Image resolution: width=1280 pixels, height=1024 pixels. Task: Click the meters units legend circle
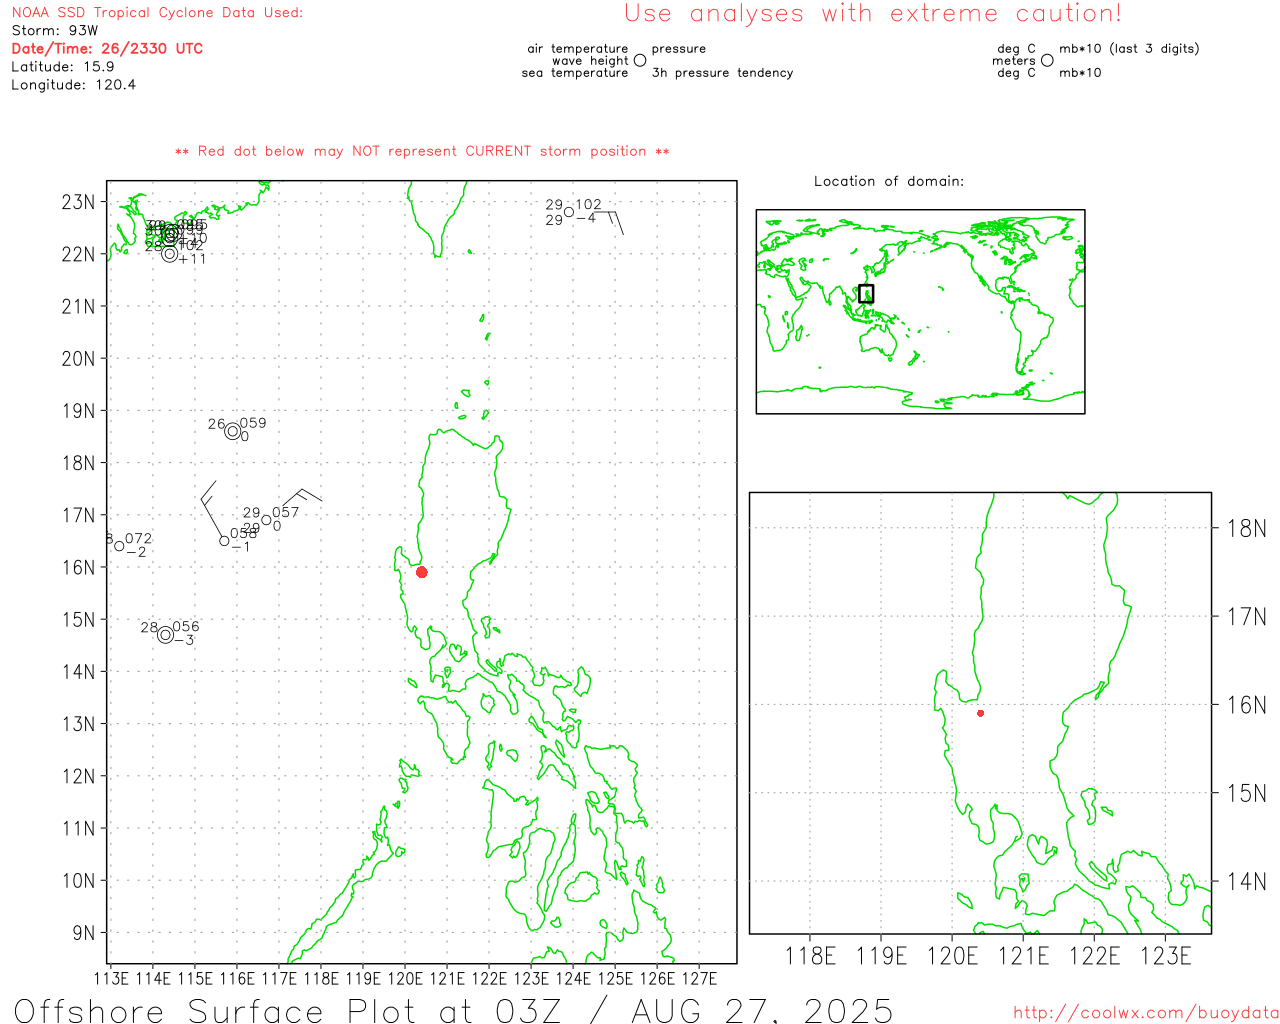1047,60
